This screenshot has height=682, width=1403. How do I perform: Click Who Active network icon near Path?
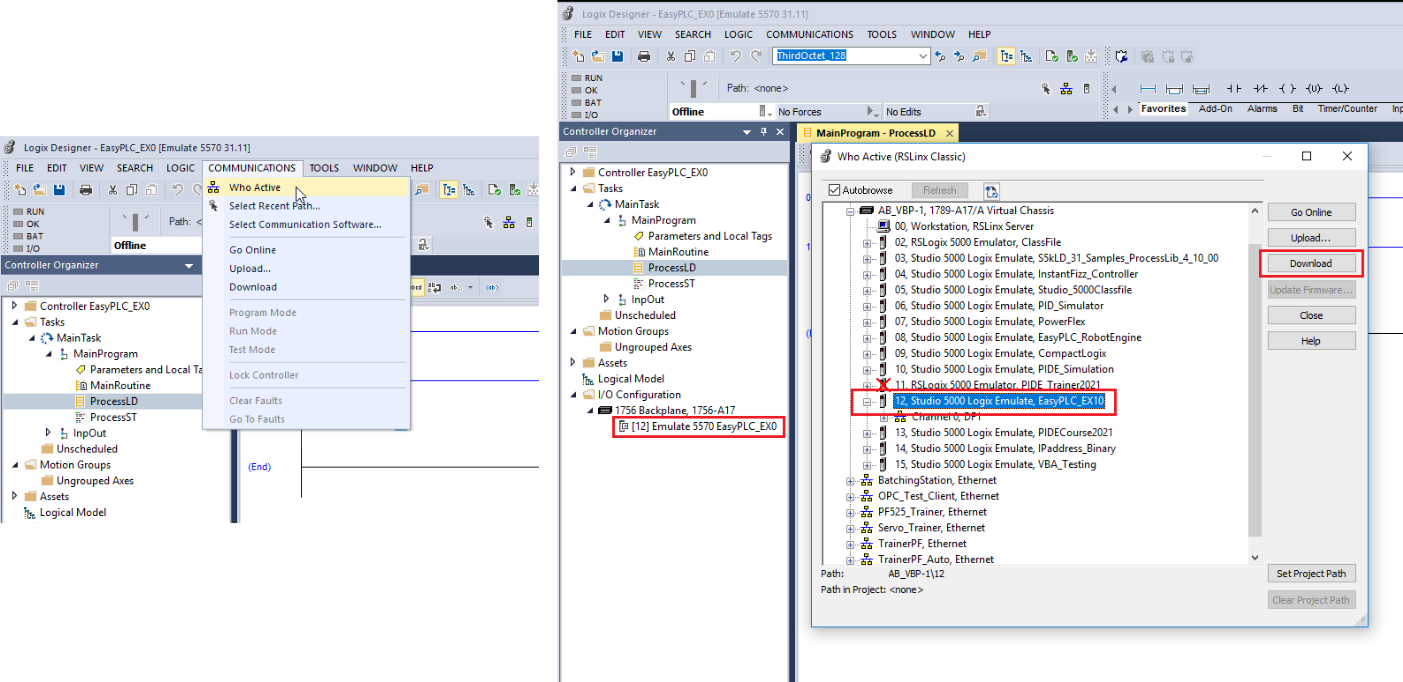[x=1067, y=88]
